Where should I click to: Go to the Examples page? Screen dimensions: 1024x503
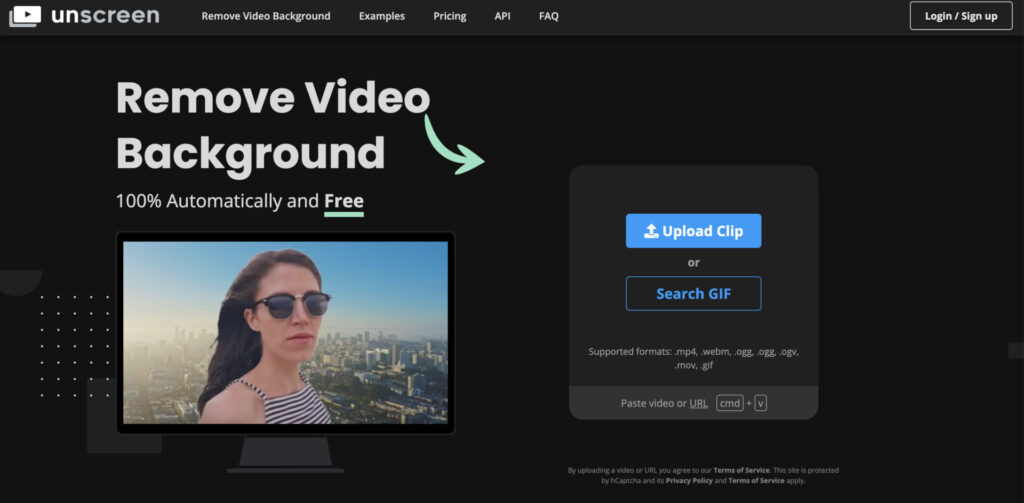coord(382,16)
